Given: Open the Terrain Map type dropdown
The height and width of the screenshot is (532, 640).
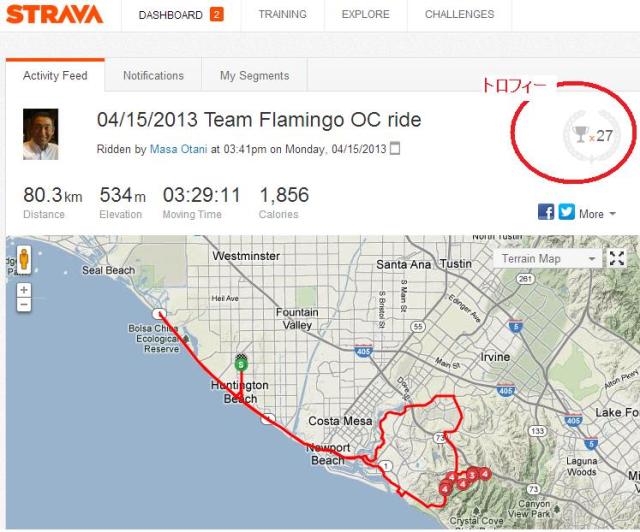Looking at the screenshot, I should pos(549,258).
